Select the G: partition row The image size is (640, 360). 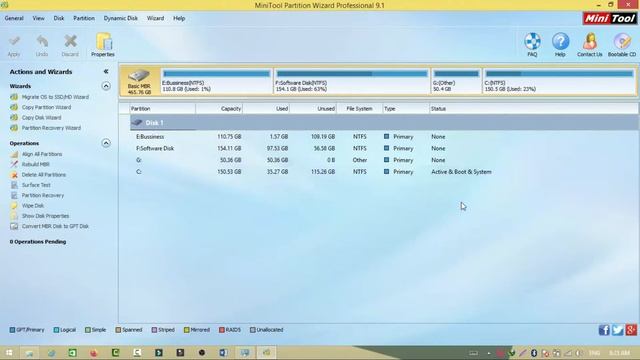click(384, 160)
